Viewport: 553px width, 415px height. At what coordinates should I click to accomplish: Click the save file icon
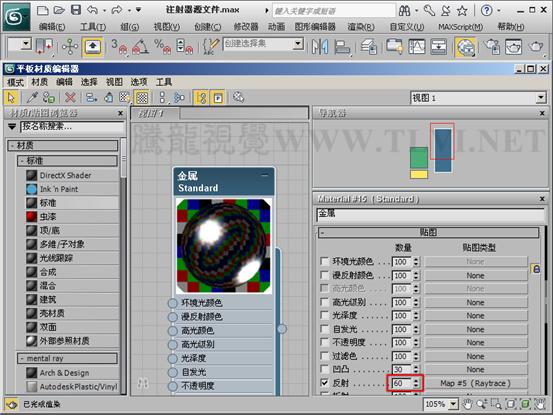(x=76, y=10)
